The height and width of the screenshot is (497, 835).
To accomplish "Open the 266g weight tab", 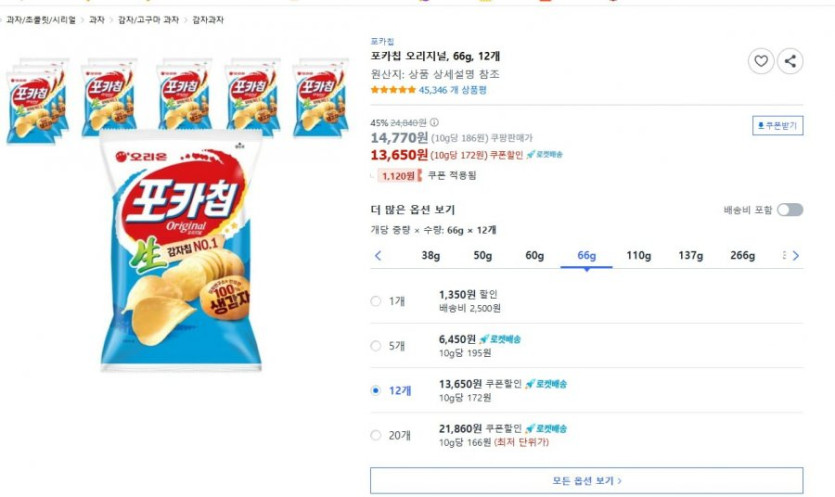I will (742, 256).
